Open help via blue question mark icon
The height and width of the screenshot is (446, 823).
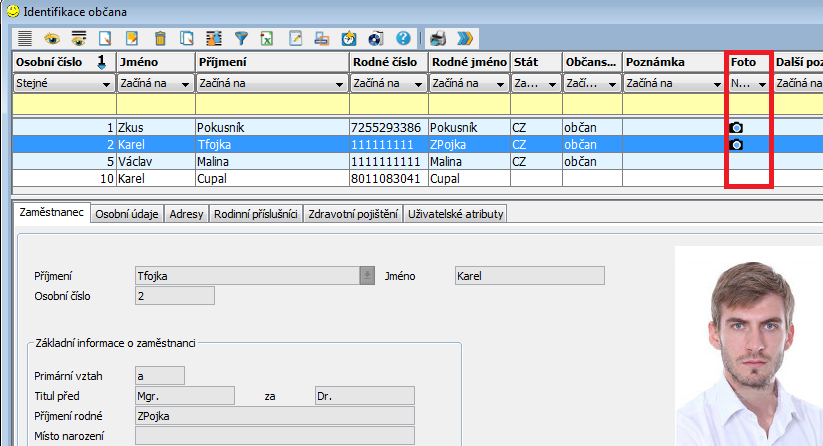pyautogui.click(x=403, y=39)
